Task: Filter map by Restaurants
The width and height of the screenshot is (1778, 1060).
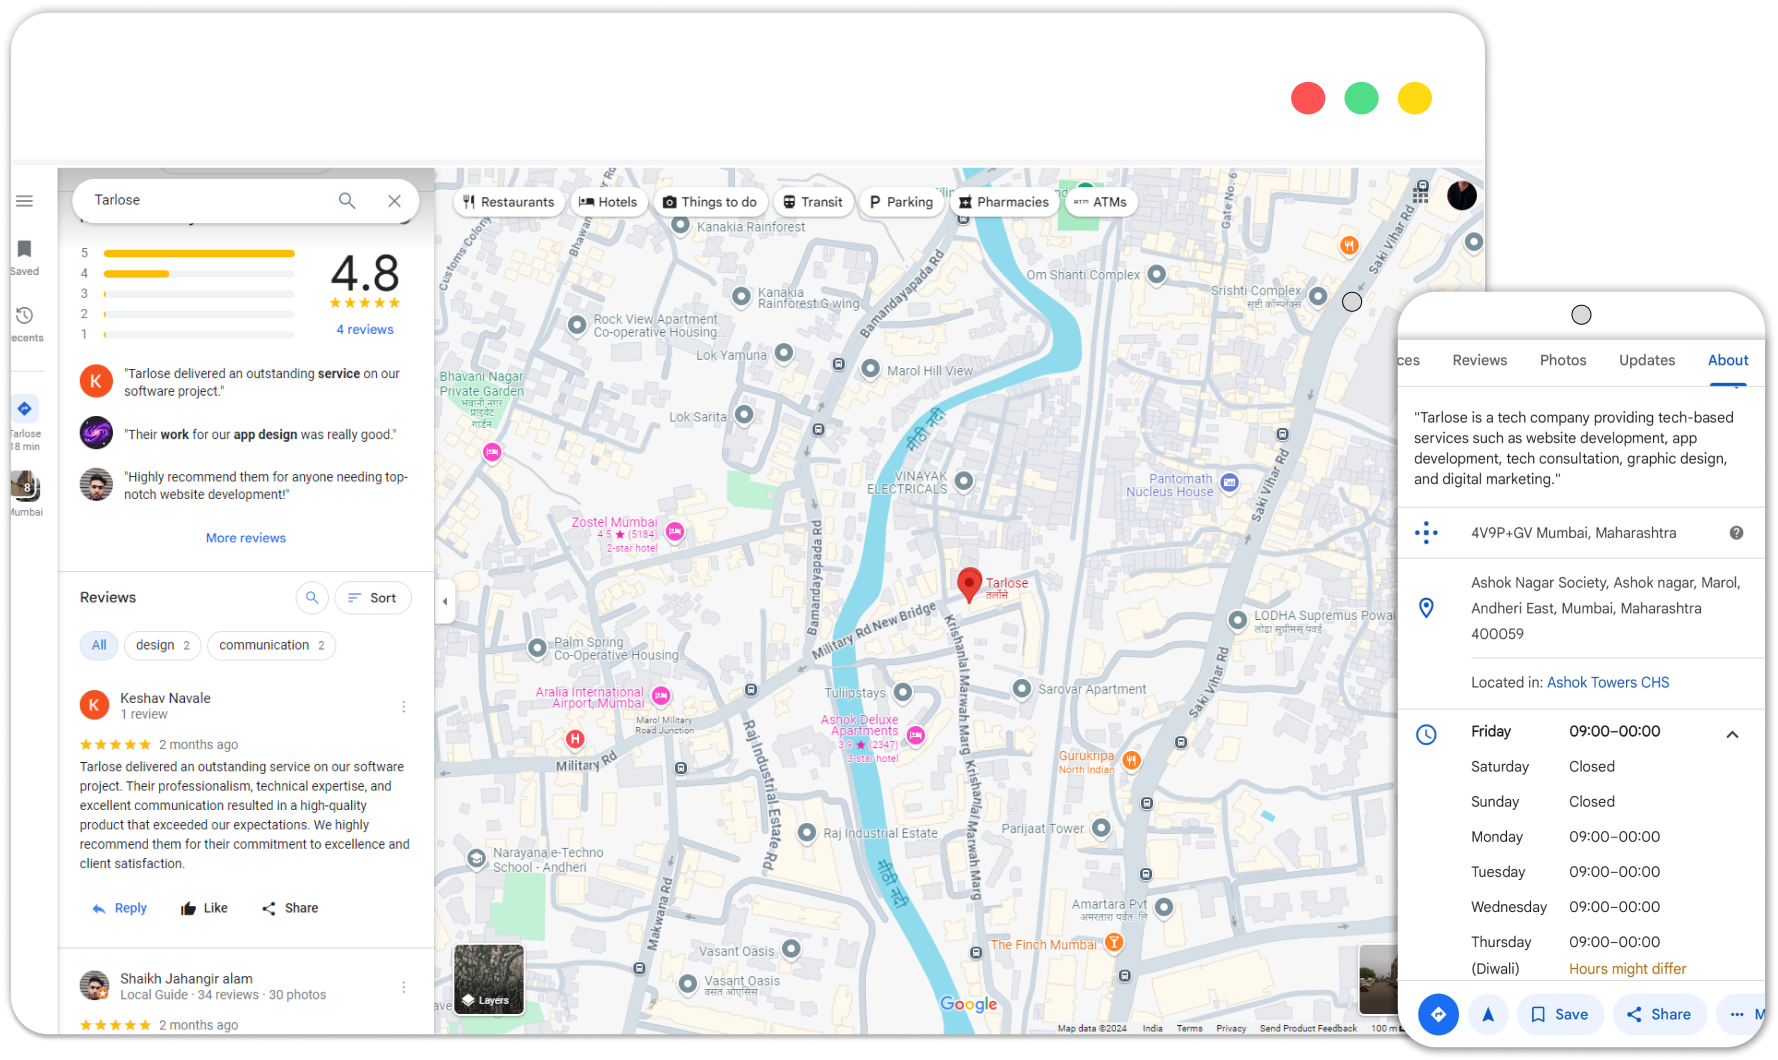Action: click(x=508, y=202)
